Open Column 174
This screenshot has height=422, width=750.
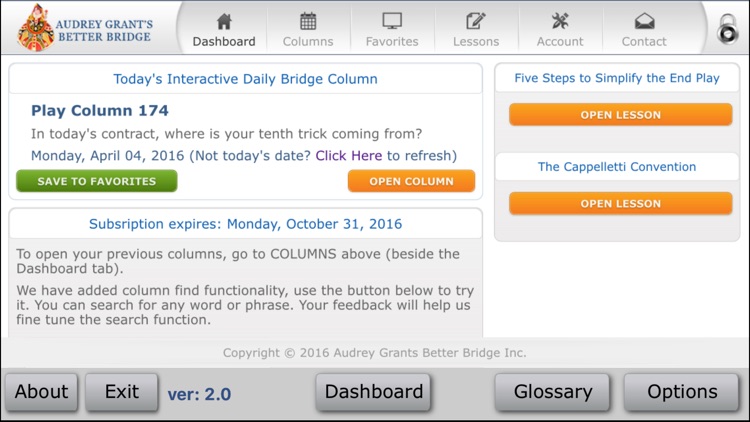pos(411,181)
